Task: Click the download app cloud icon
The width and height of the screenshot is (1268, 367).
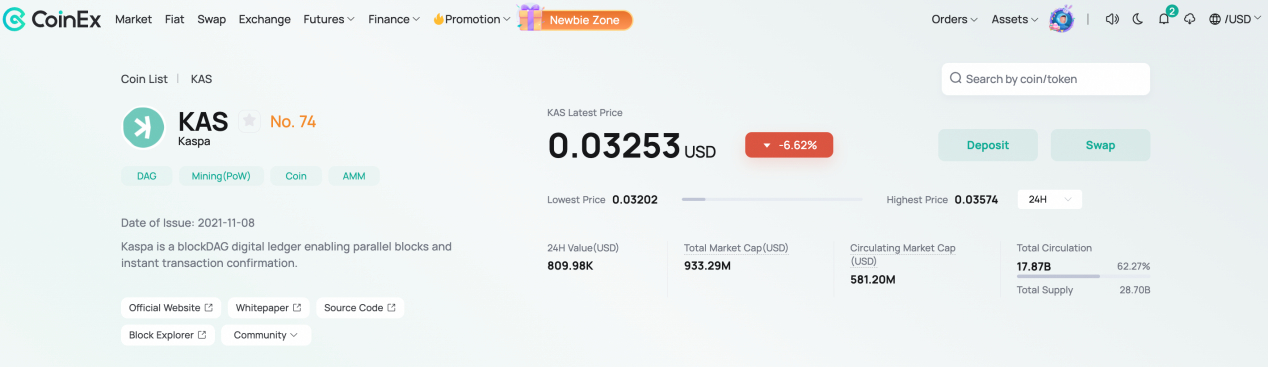Action: tap(1190, 19)
